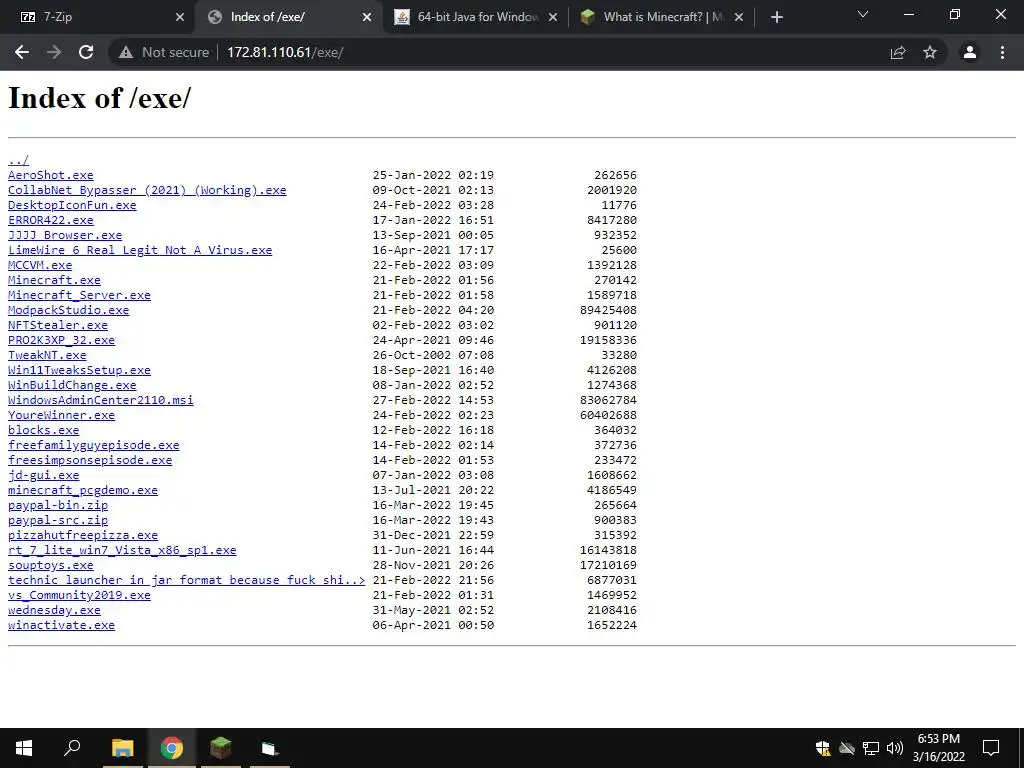
Task: Download WindowsAdminCenter2110.msi
Action: [x=101, y=400]
